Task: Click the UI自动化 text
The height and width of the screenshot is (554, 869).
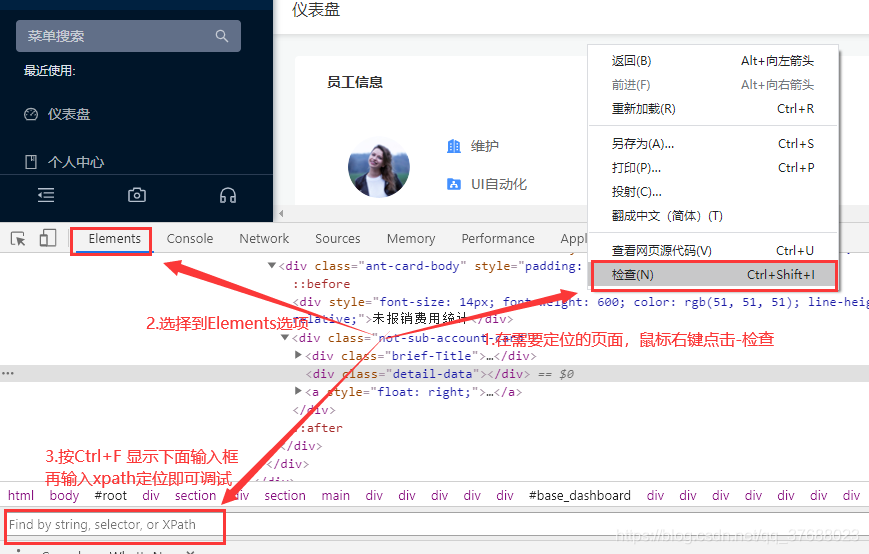Action: [499, 184]
